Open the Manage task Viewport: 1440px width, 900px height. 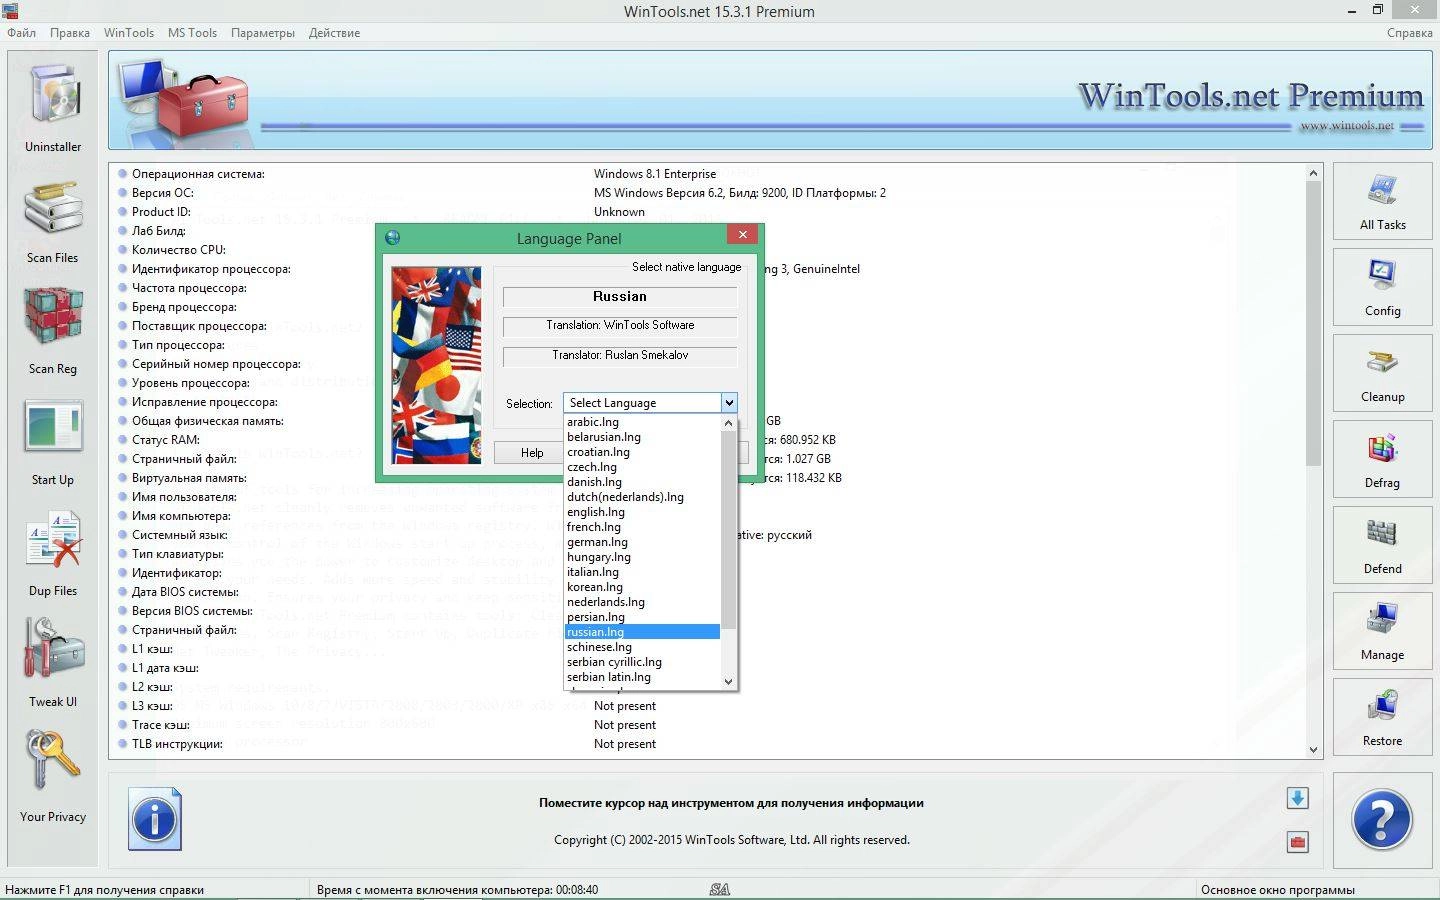tap(1382, 631)
